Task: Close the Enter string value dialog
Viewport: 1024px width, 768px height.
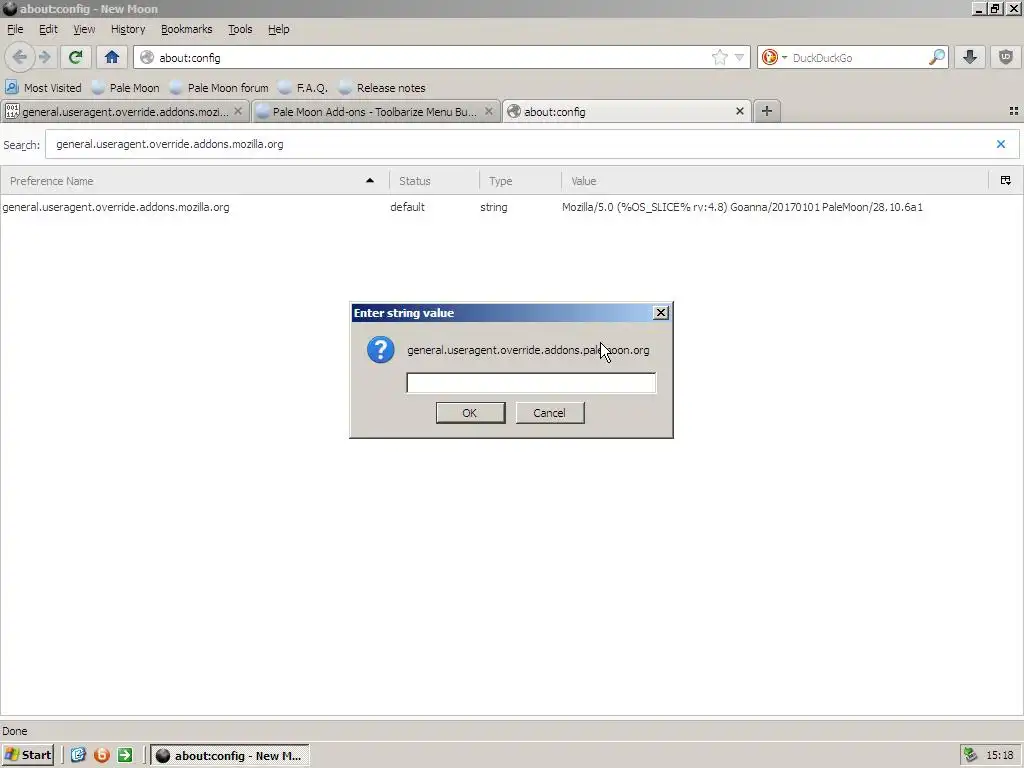Action: pos(661,313)
